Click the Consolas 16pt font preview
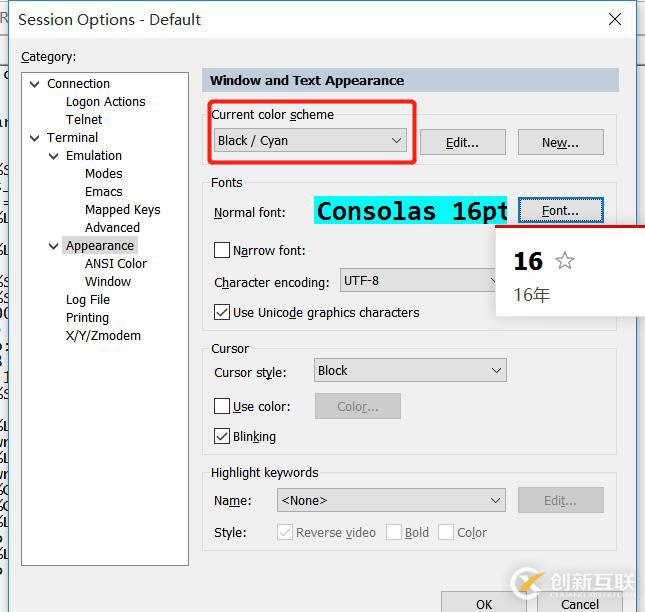The width and height of the screenshot is (645, 612). [411, 211]
